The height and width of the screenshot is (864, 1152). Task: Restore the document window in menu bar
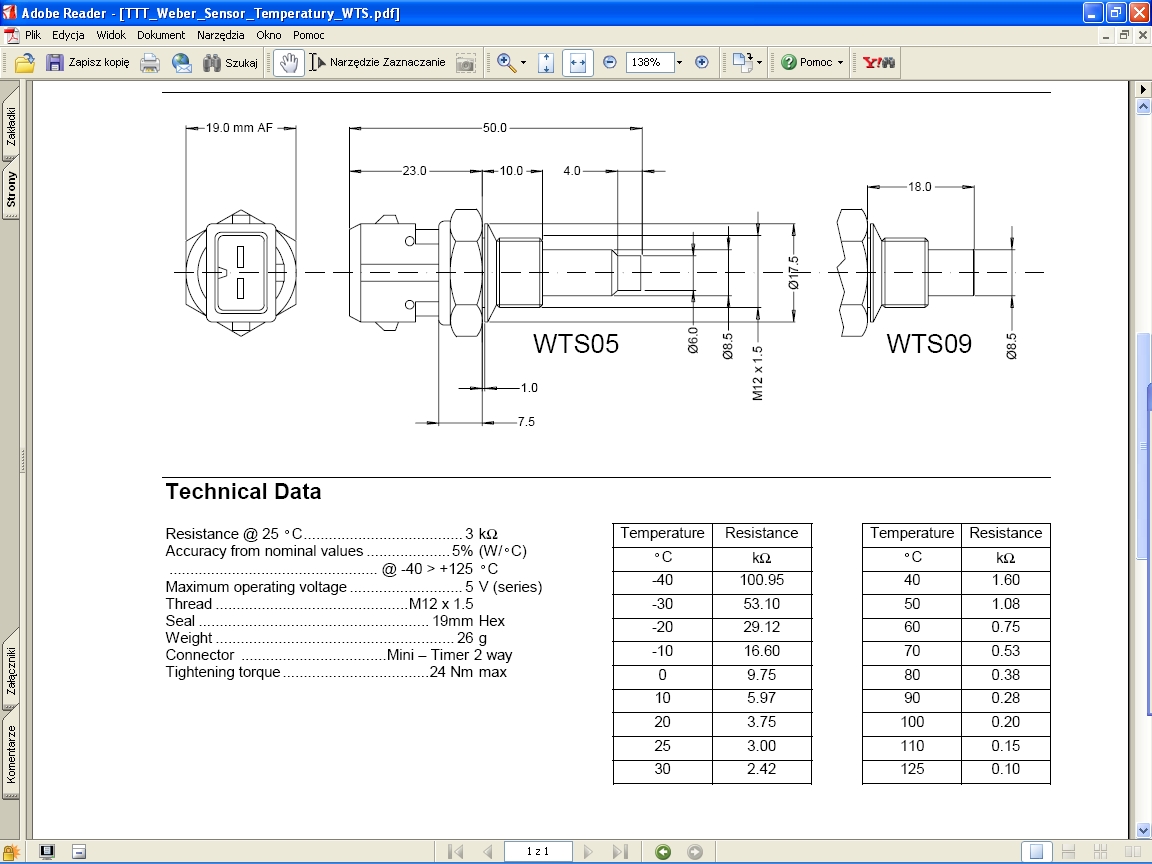(x=1124, y=35)
